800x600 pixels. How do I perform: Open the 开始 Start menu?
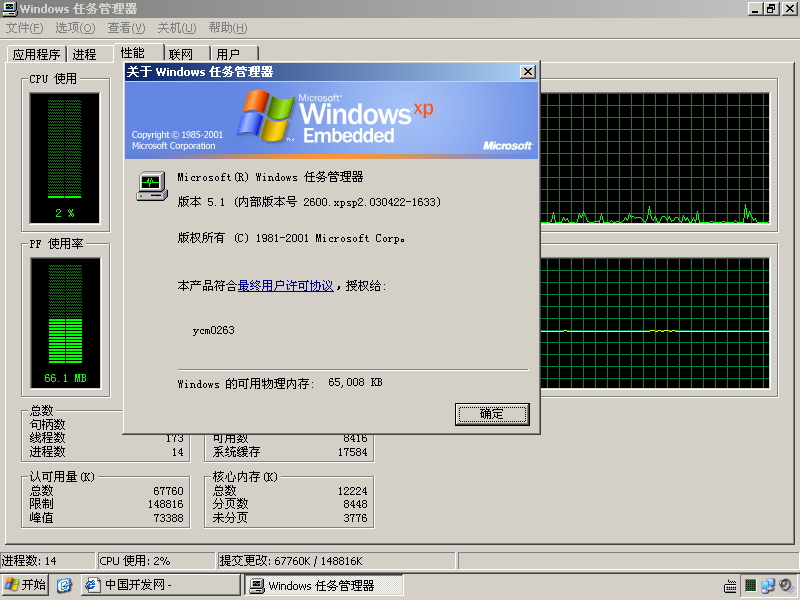(x=25, y=585)
